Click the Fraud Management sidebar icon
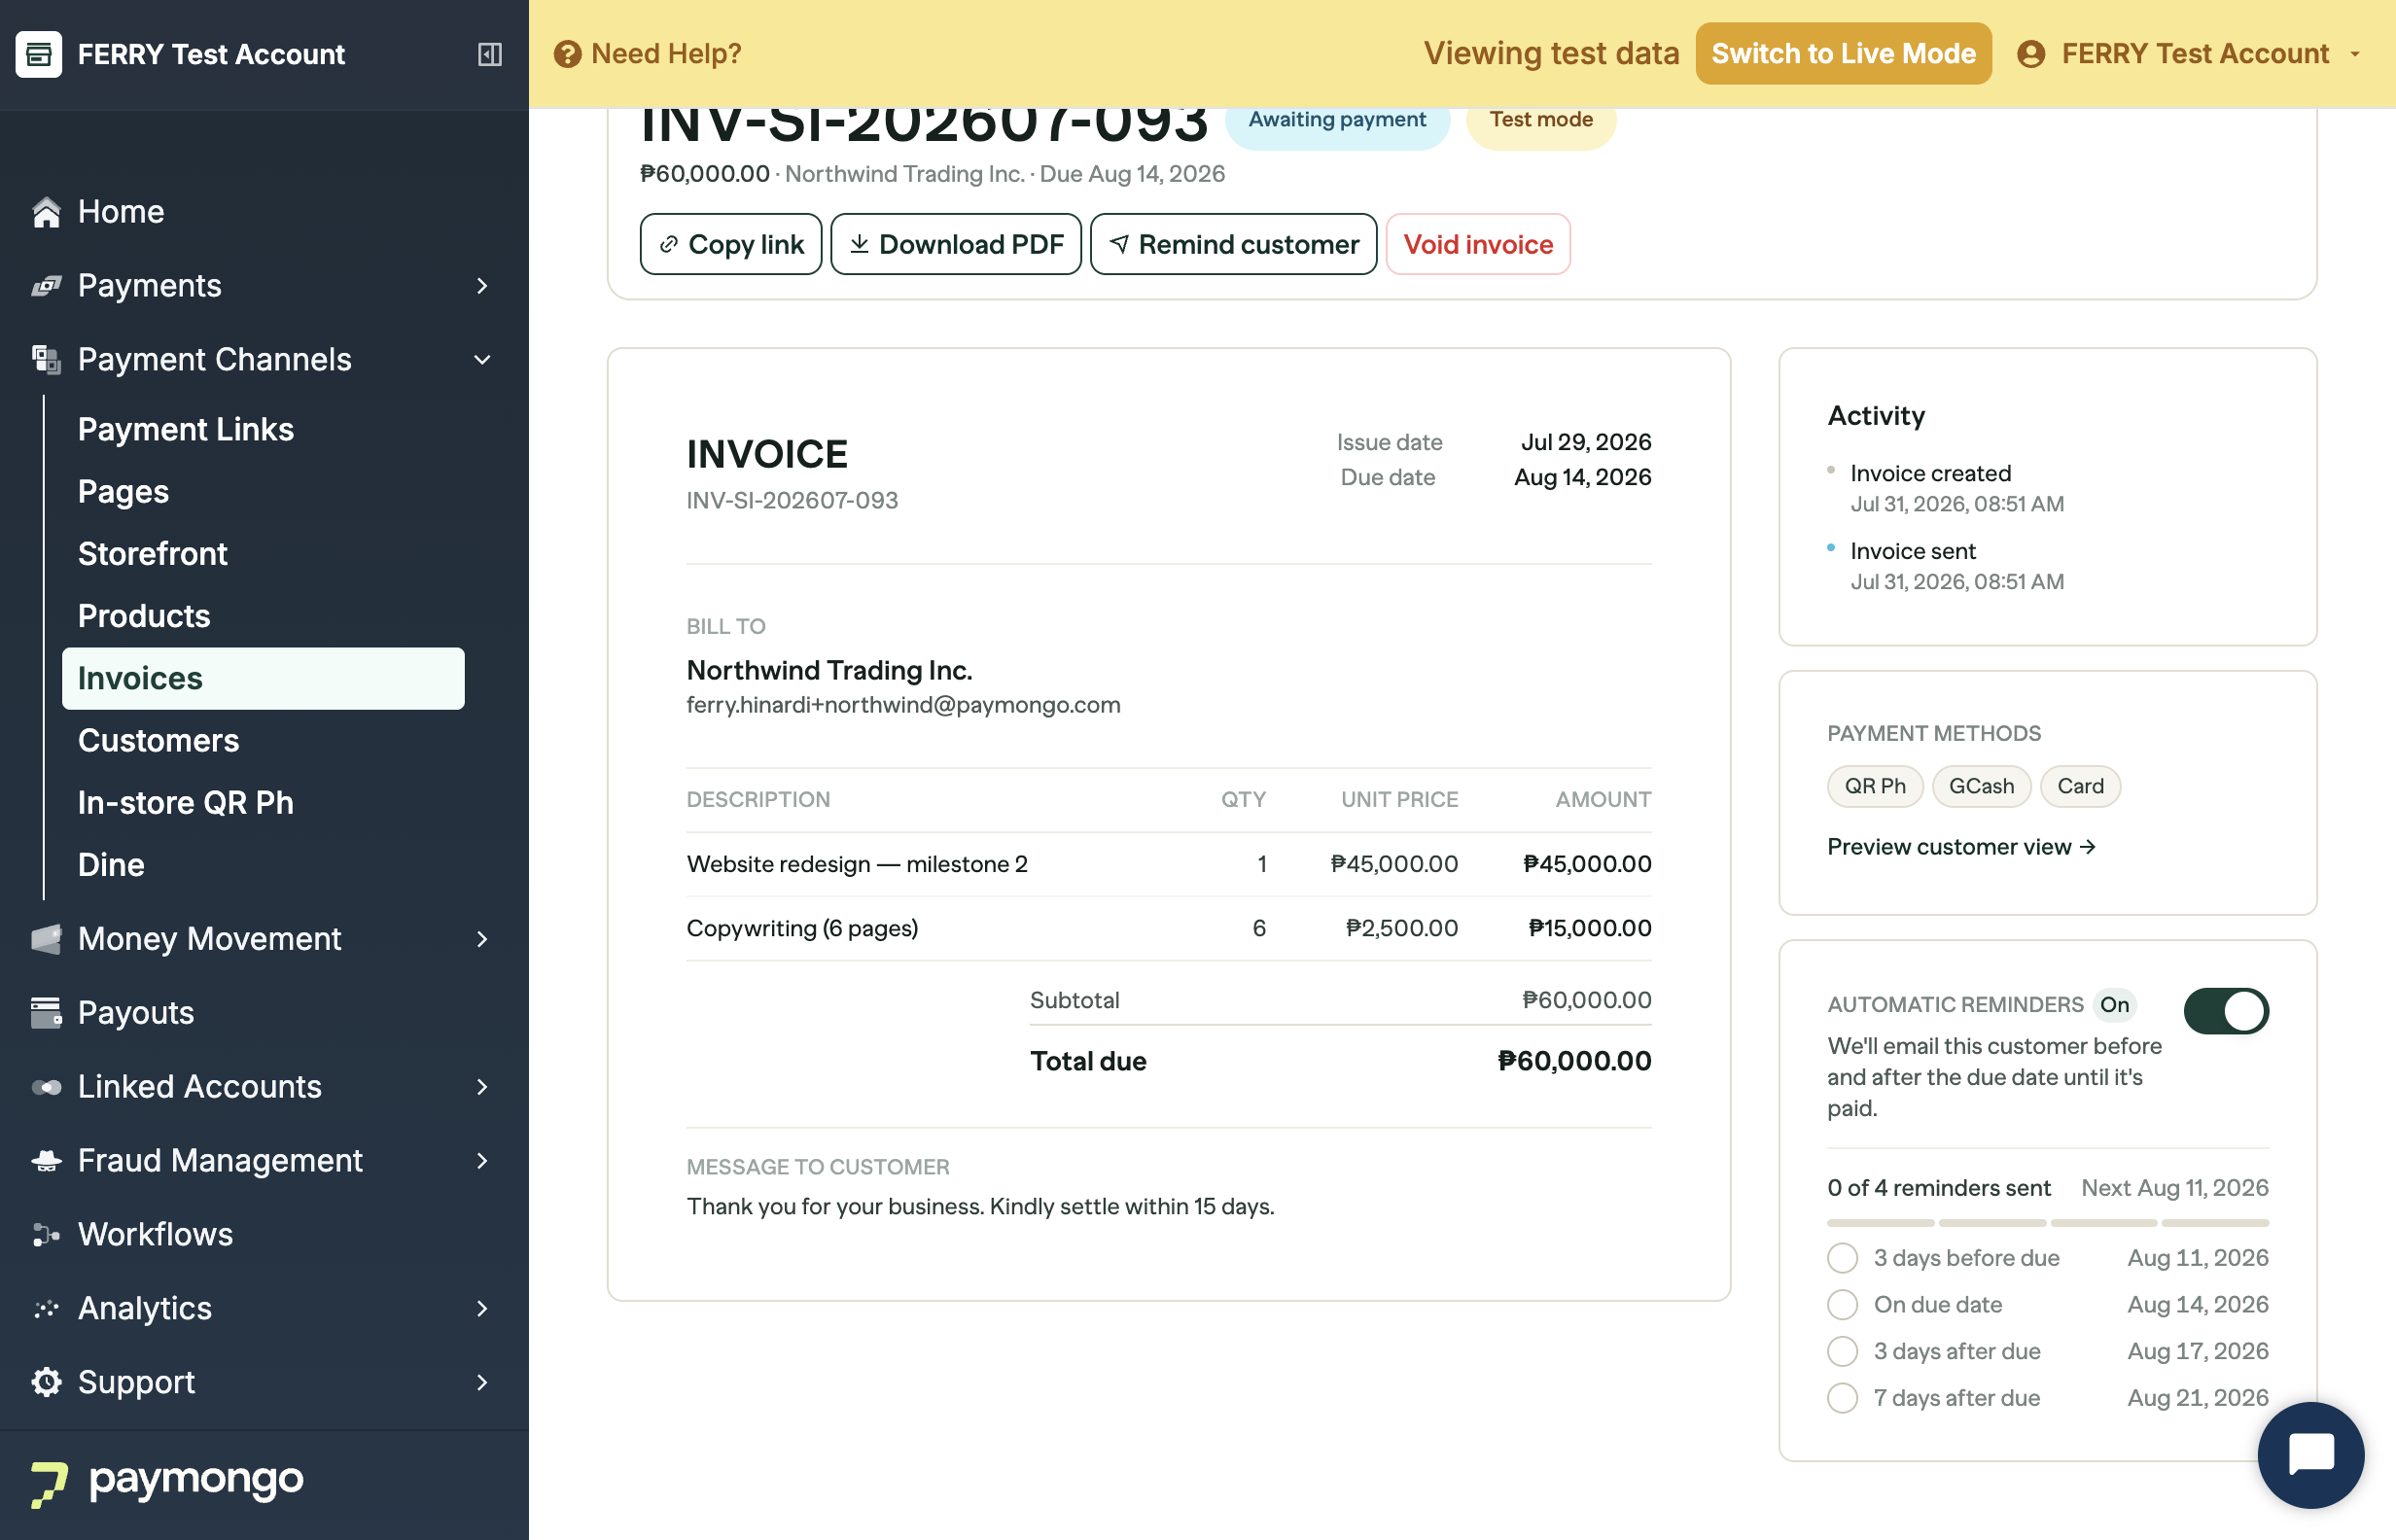Viewport: 2396px width, 1540px height. (x=46, y=1161)
